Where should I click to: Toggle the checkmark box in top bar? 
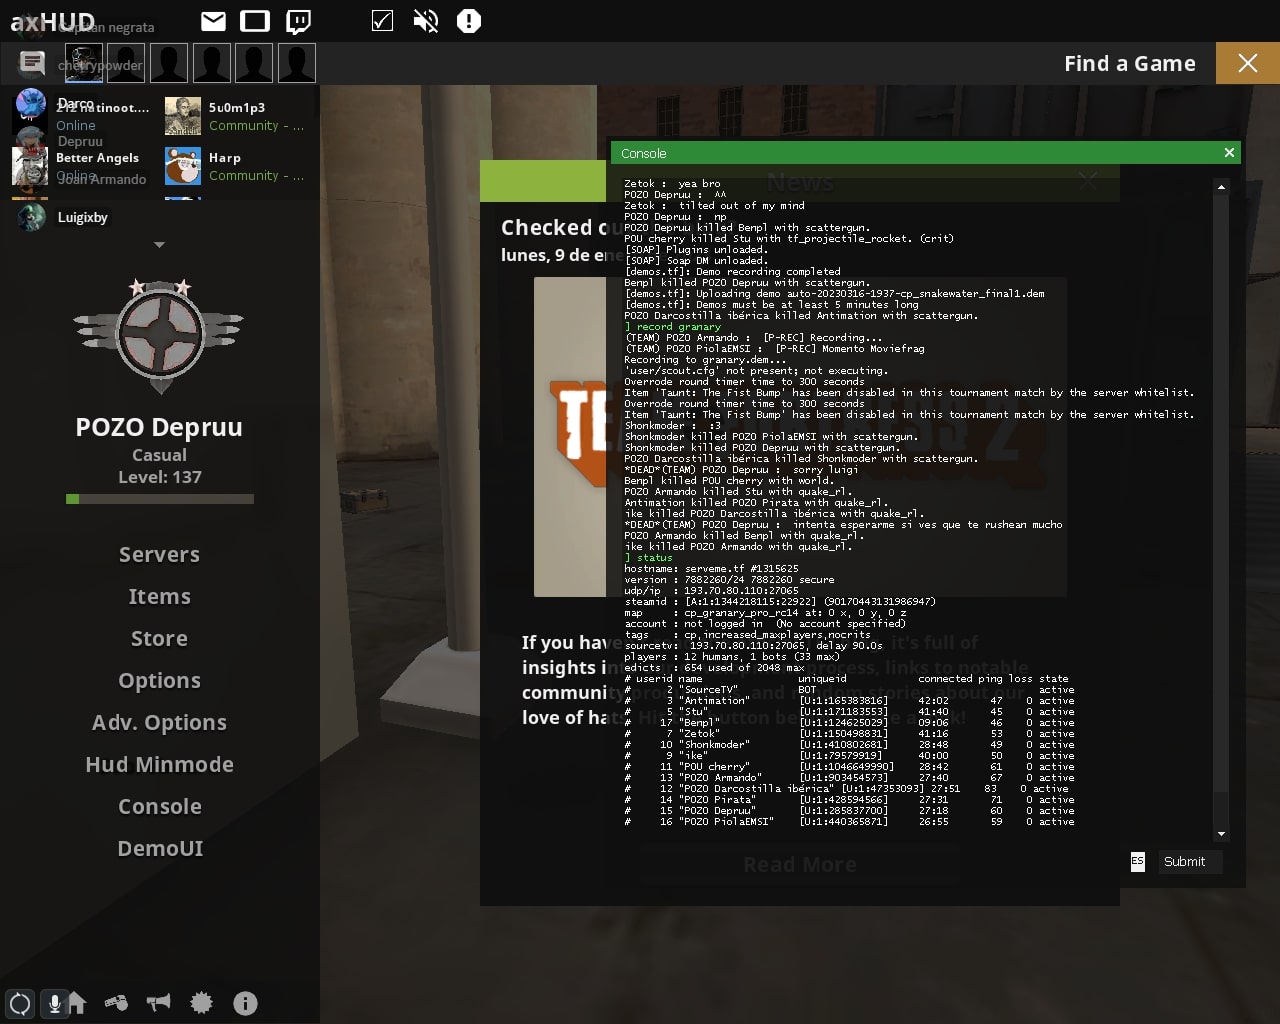click(x=382, y=21)
